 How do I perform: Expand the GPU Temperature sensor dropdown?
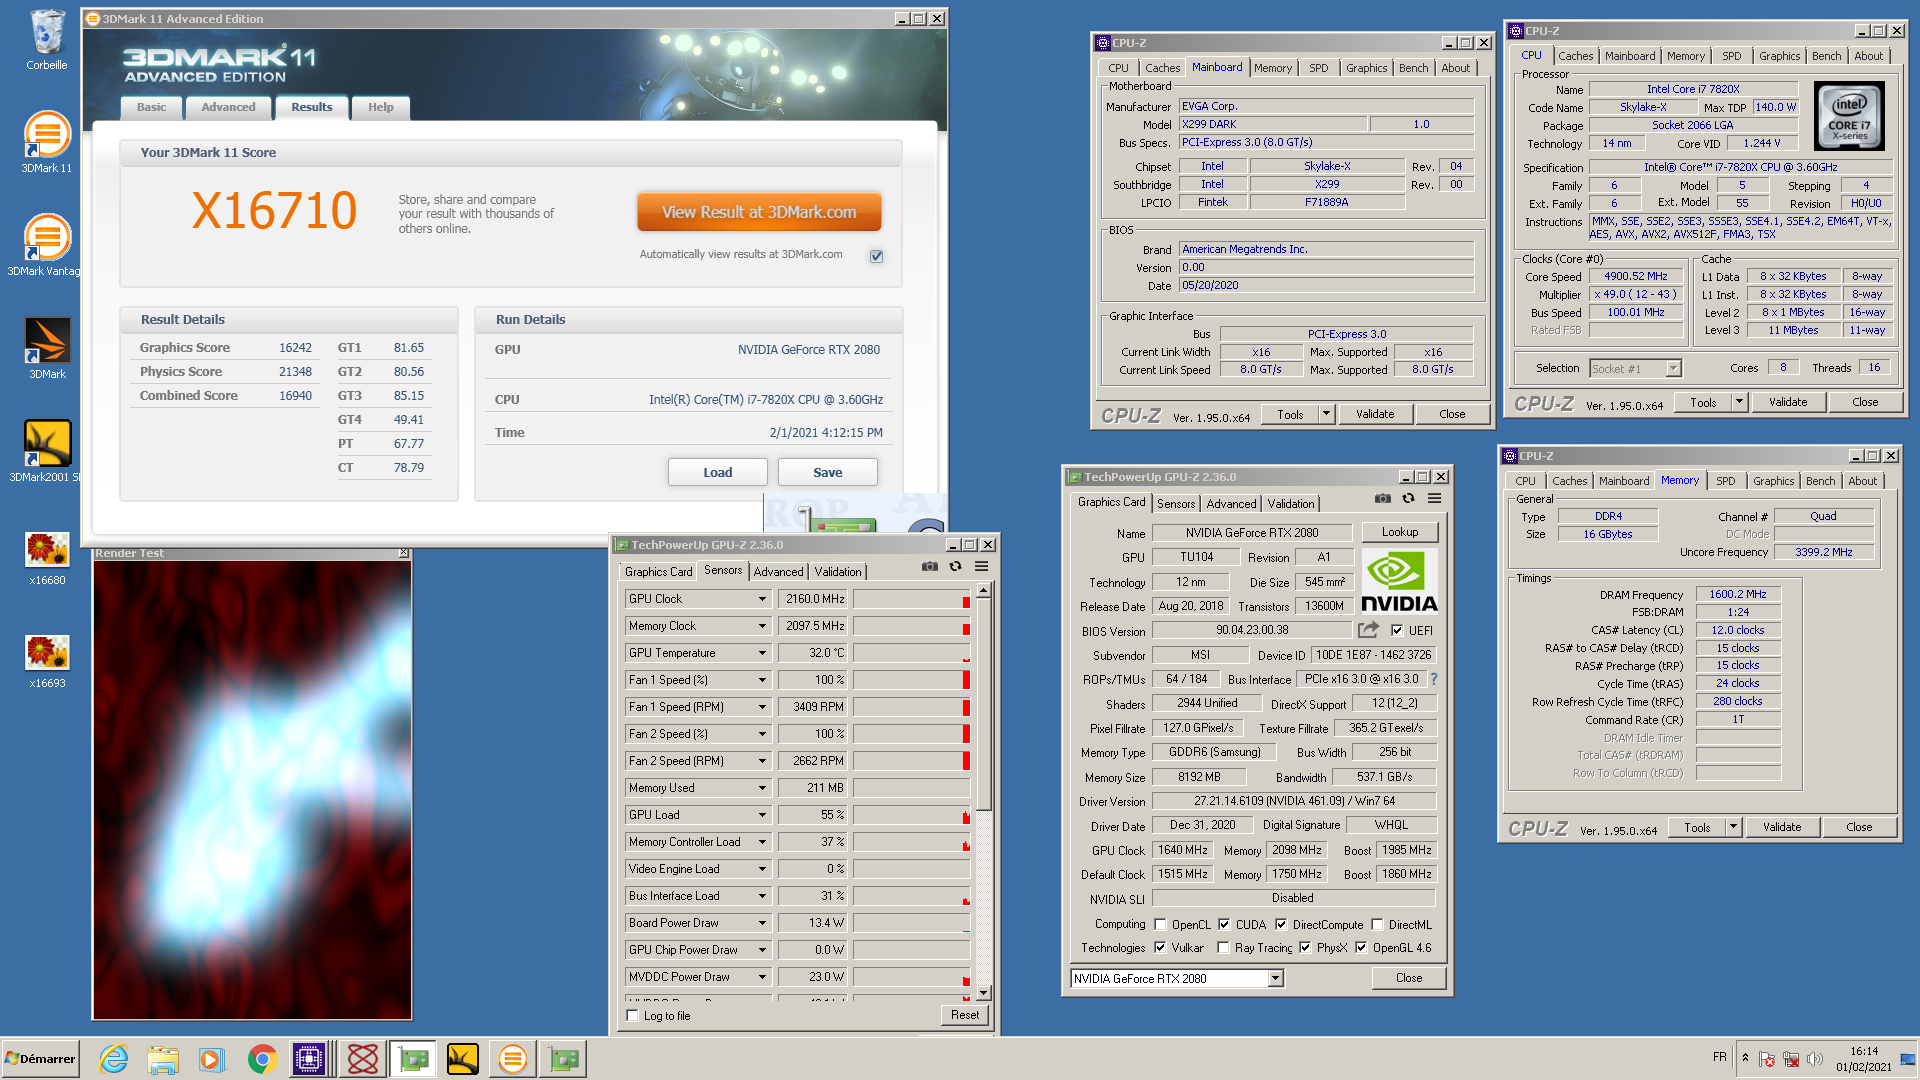pos(762,653)
